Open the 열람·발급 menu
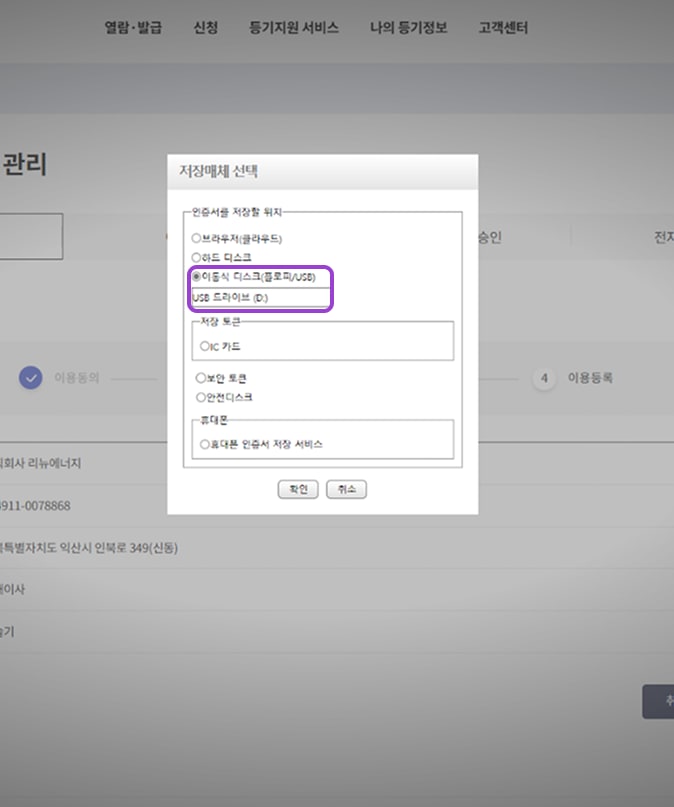The width and height of the screenshot is (674, 807). pos(133,27)
